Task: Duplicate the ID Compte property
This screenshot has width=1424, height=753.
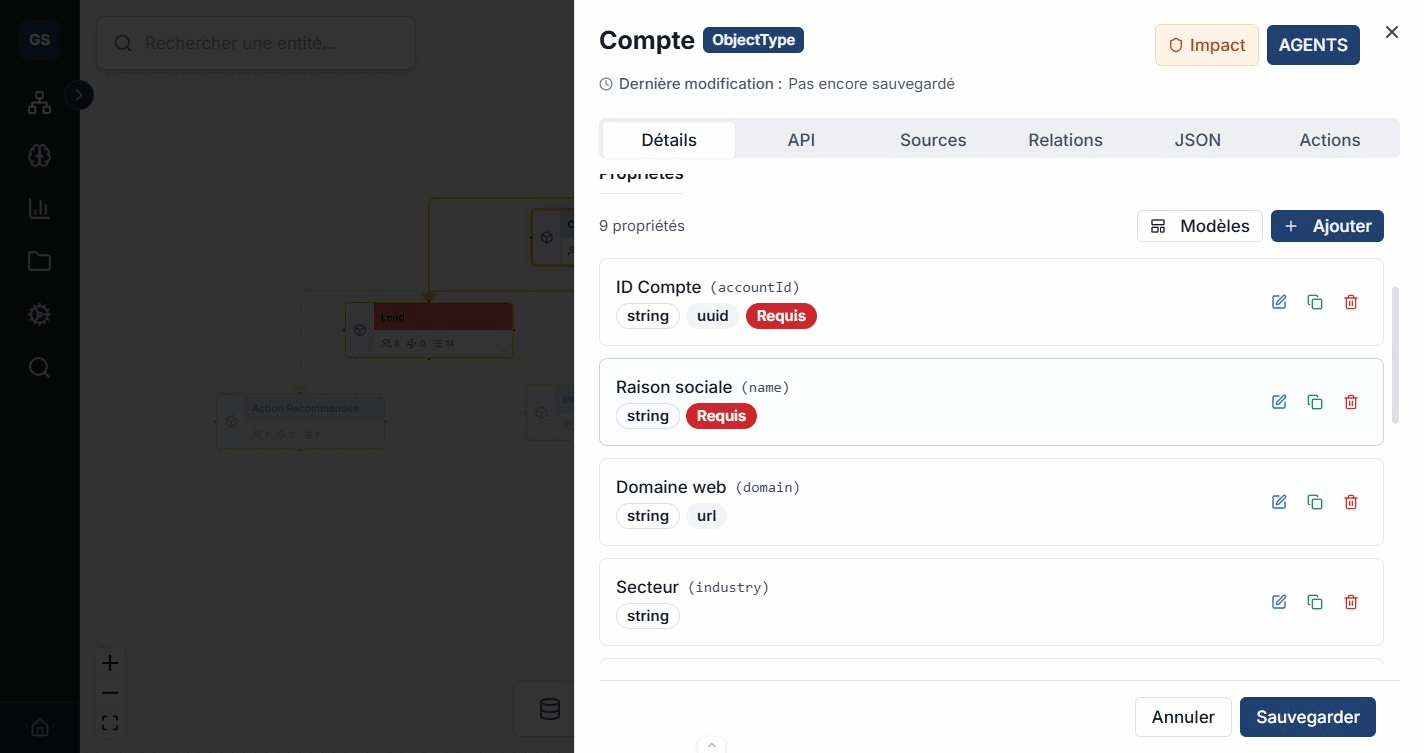Action: [x=1315, y=302]
